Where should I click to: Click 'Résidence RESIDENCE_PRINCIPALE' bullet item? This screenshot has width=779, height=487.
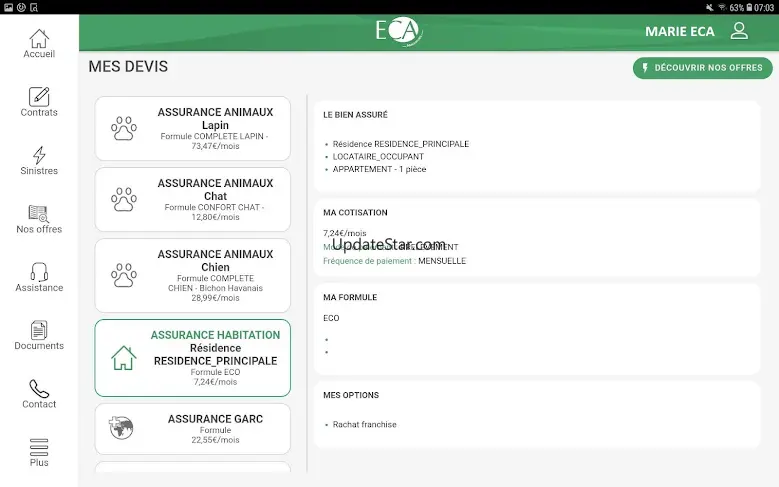(x=400, y=144)
